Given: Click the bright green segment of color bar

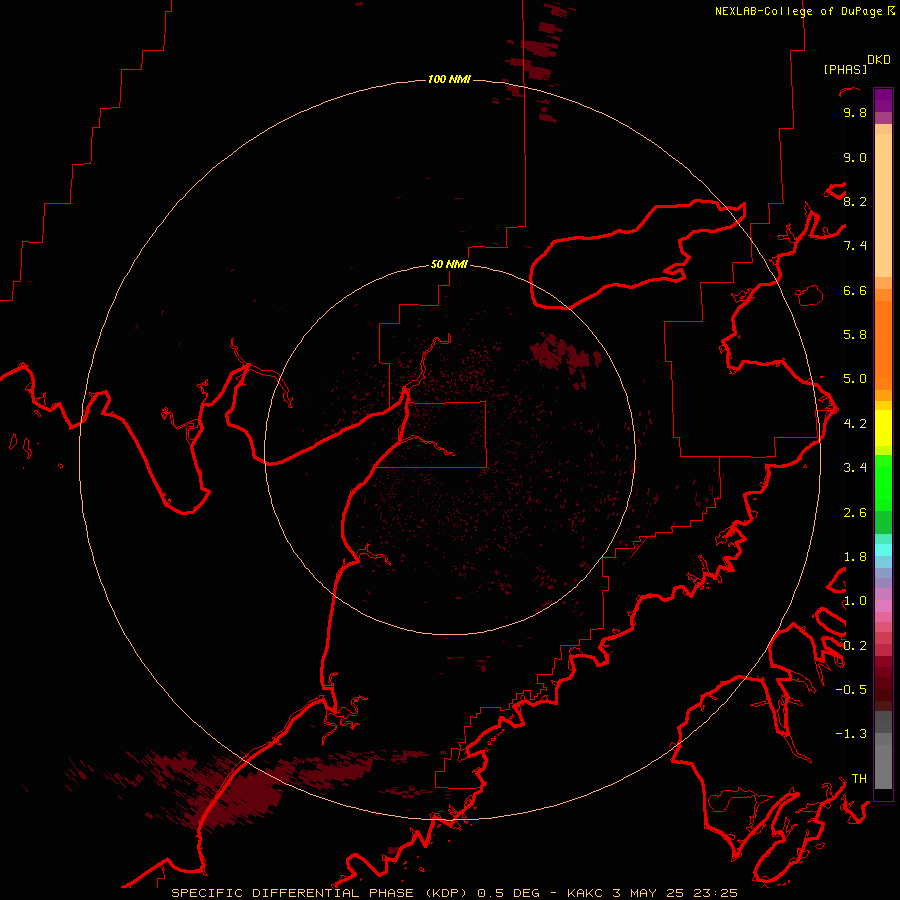Looking at the screenshot, I should [883, 483].
